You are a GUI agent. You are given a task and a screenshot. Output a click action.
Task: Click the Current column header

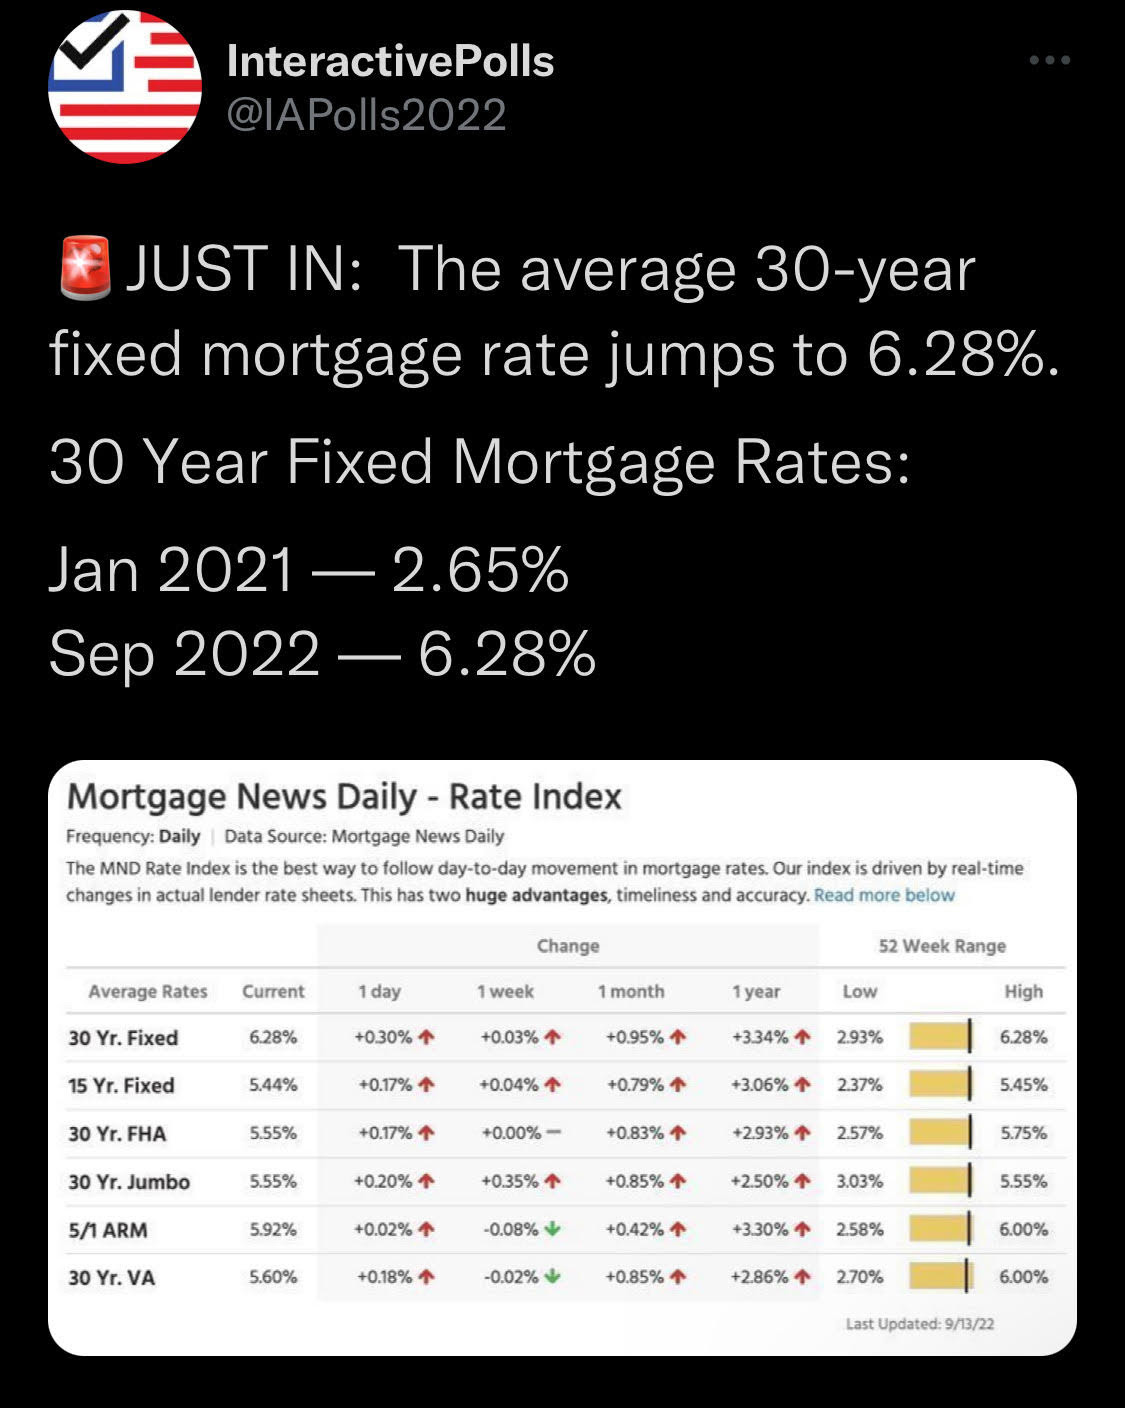(x=273, y=991)
